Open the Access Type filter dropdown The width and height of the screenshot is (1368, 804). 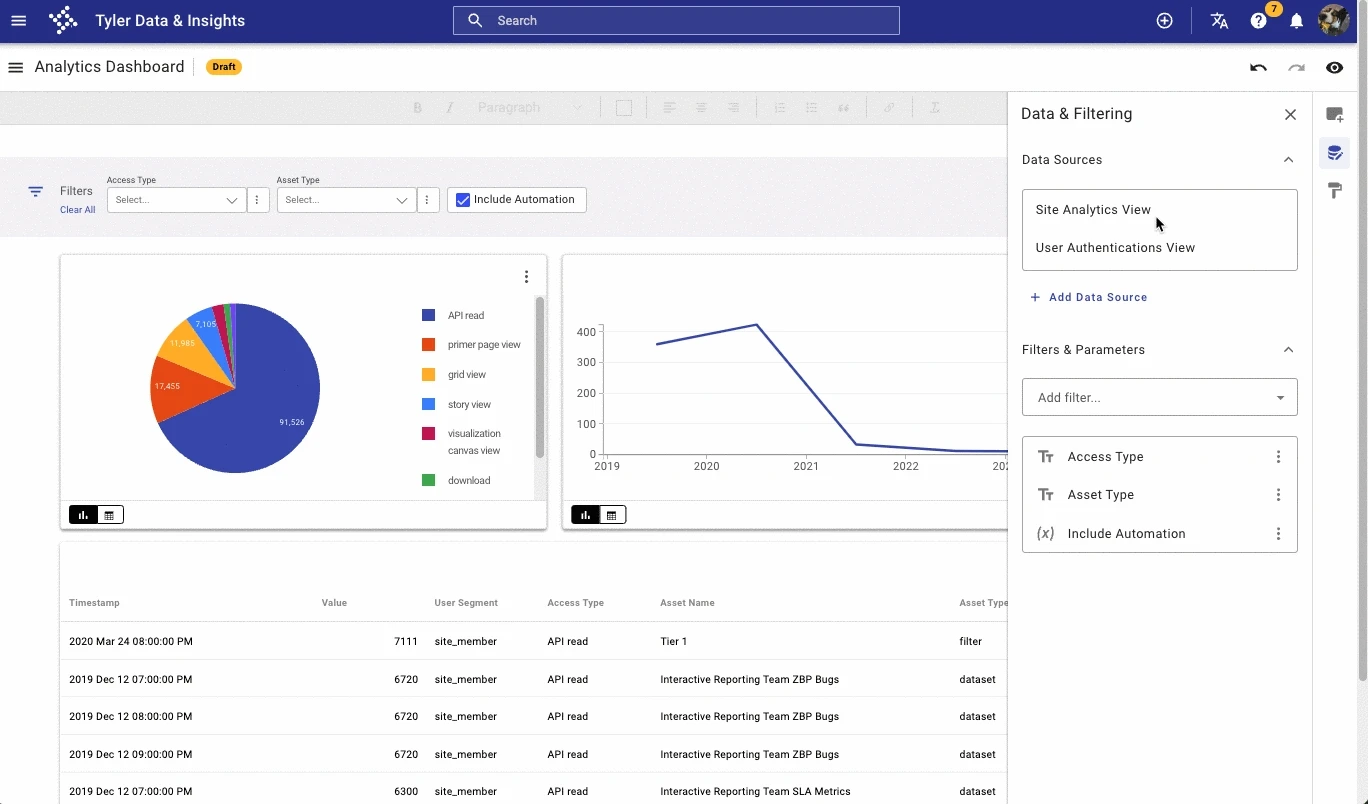tap(176, 200)
